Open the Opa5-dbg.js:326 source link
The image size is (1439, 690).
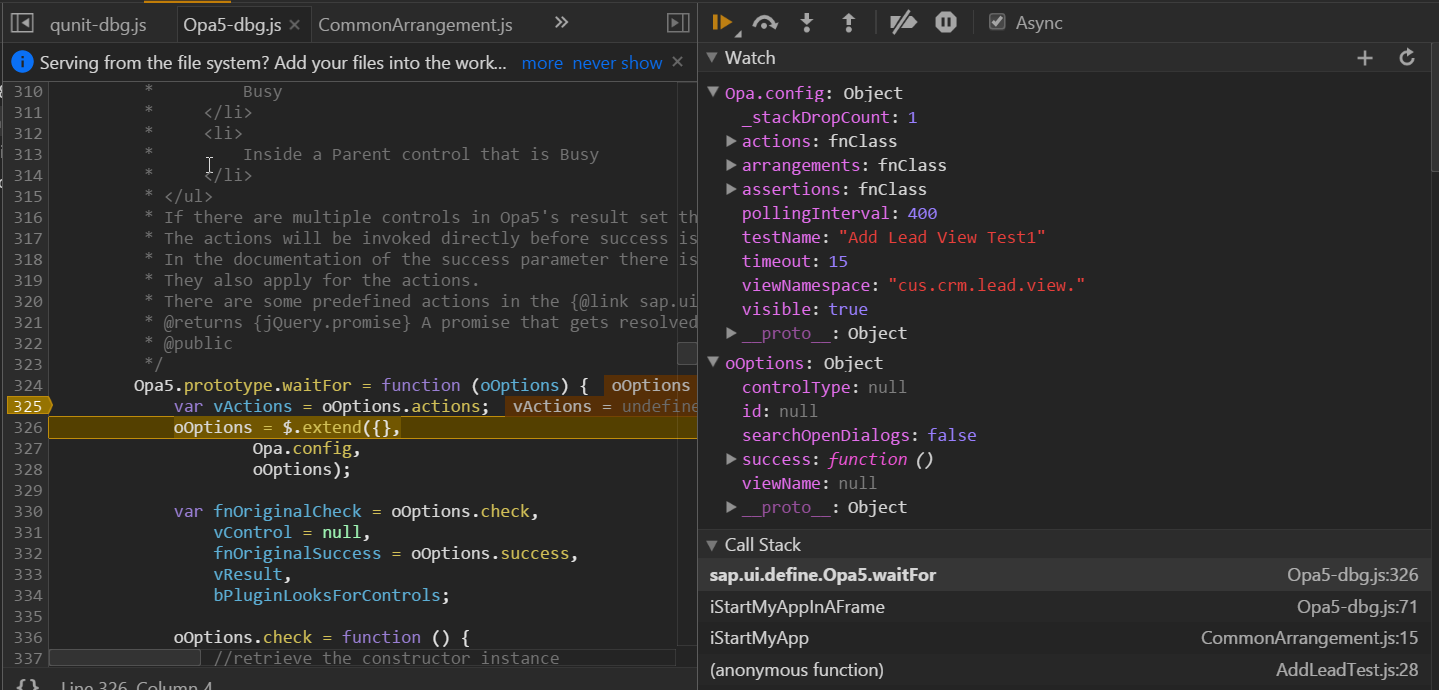point(1353,575)
